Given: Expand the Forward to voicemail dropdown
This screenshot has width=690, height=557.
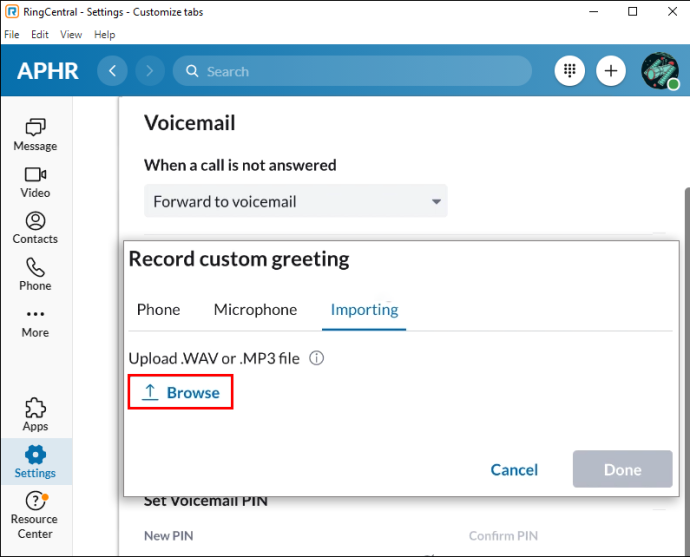Looking at the screenshot, I should point(296,201).
